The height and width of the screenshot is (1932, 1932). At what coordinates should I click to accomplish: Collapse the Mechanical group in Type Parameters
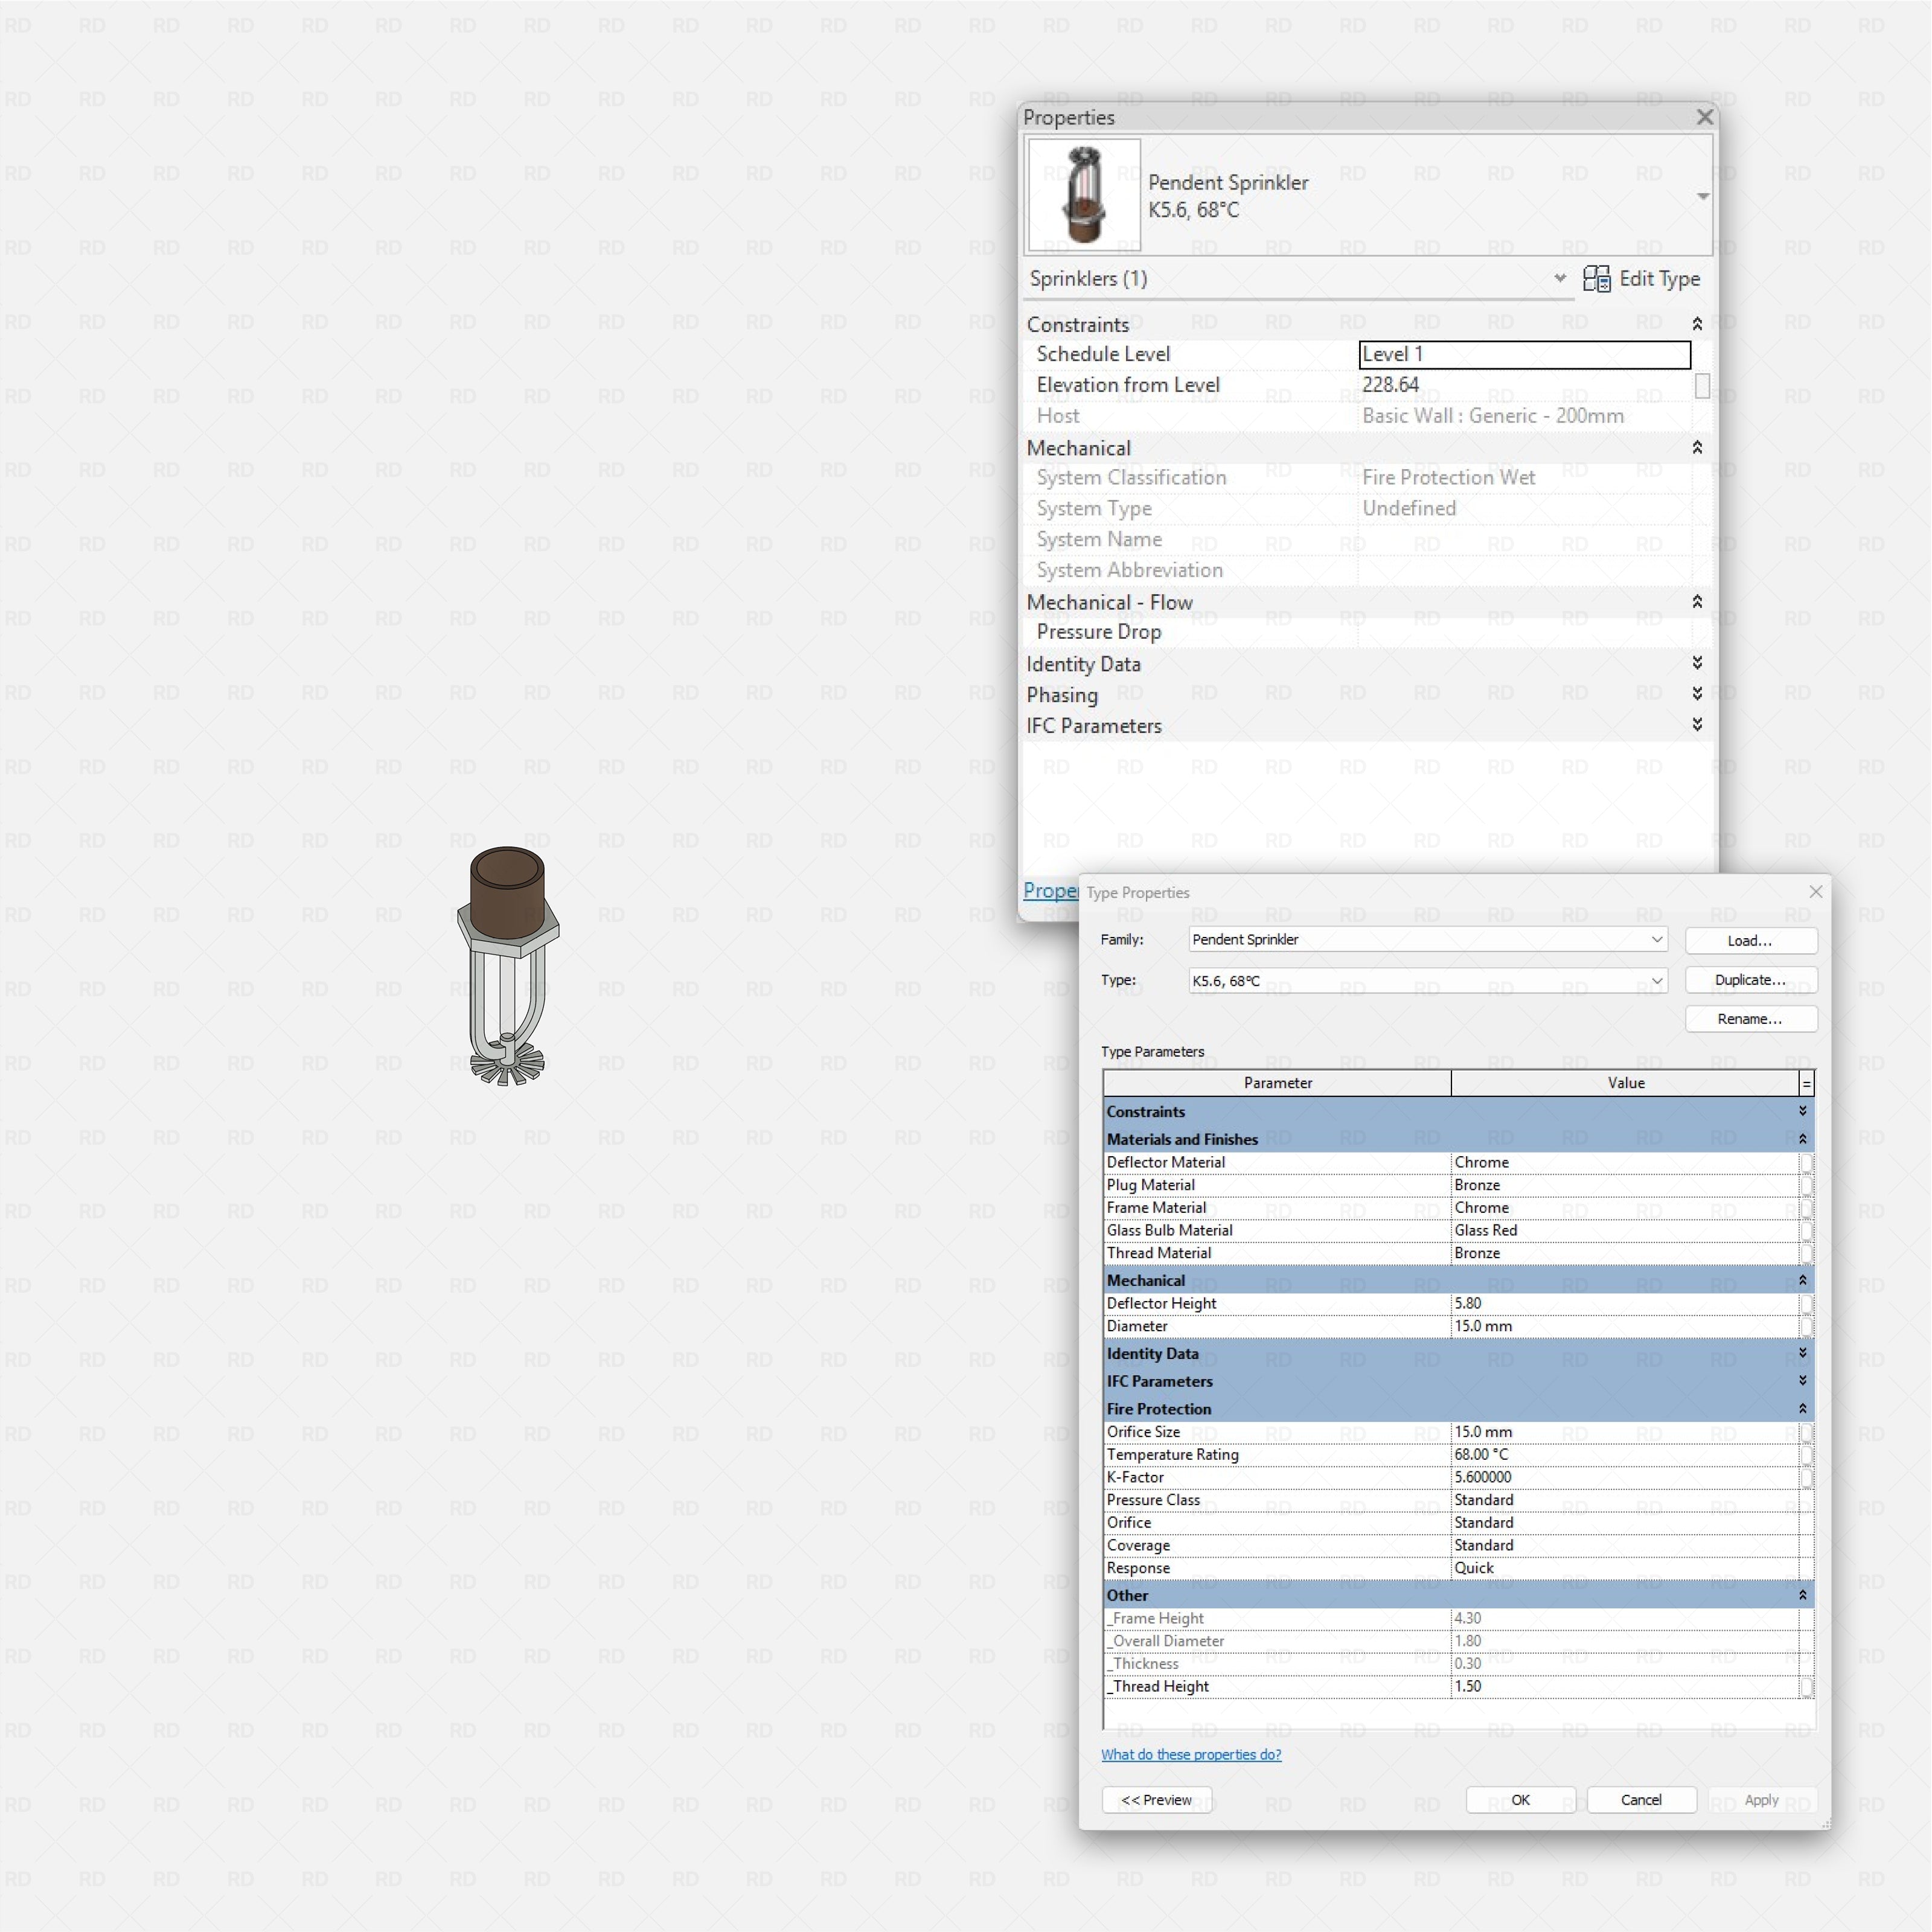[1802, 1280]
